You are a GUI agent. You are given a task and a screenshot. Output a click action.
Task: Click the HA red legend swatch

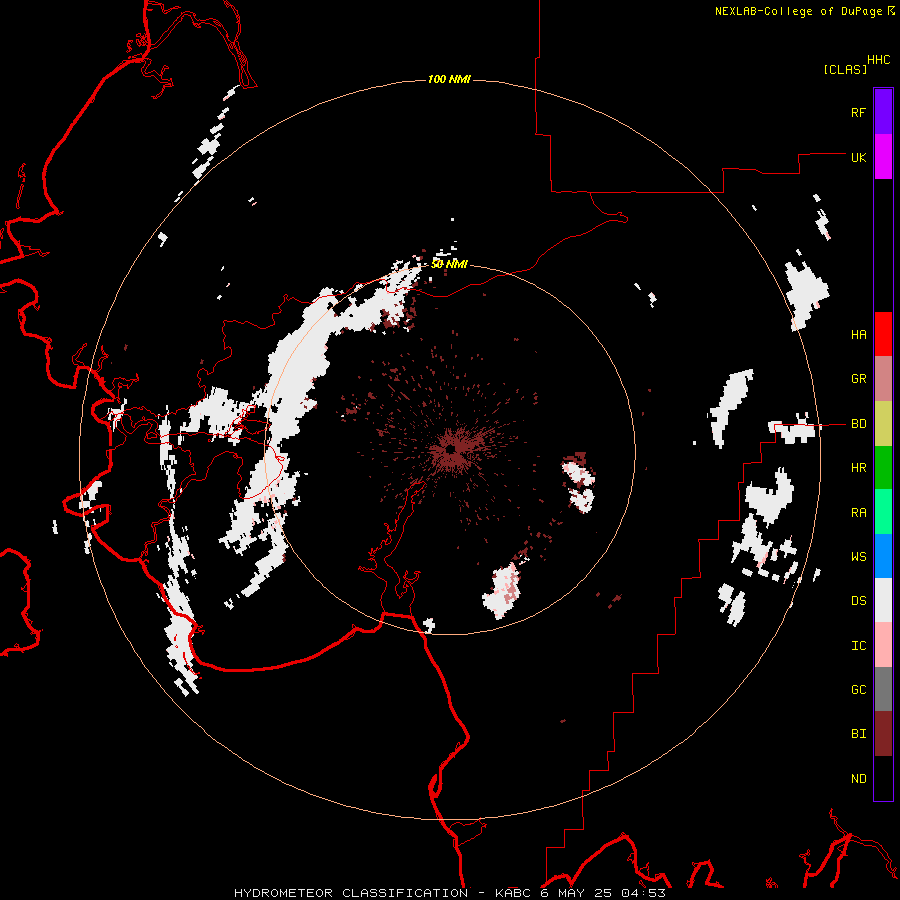883,334
